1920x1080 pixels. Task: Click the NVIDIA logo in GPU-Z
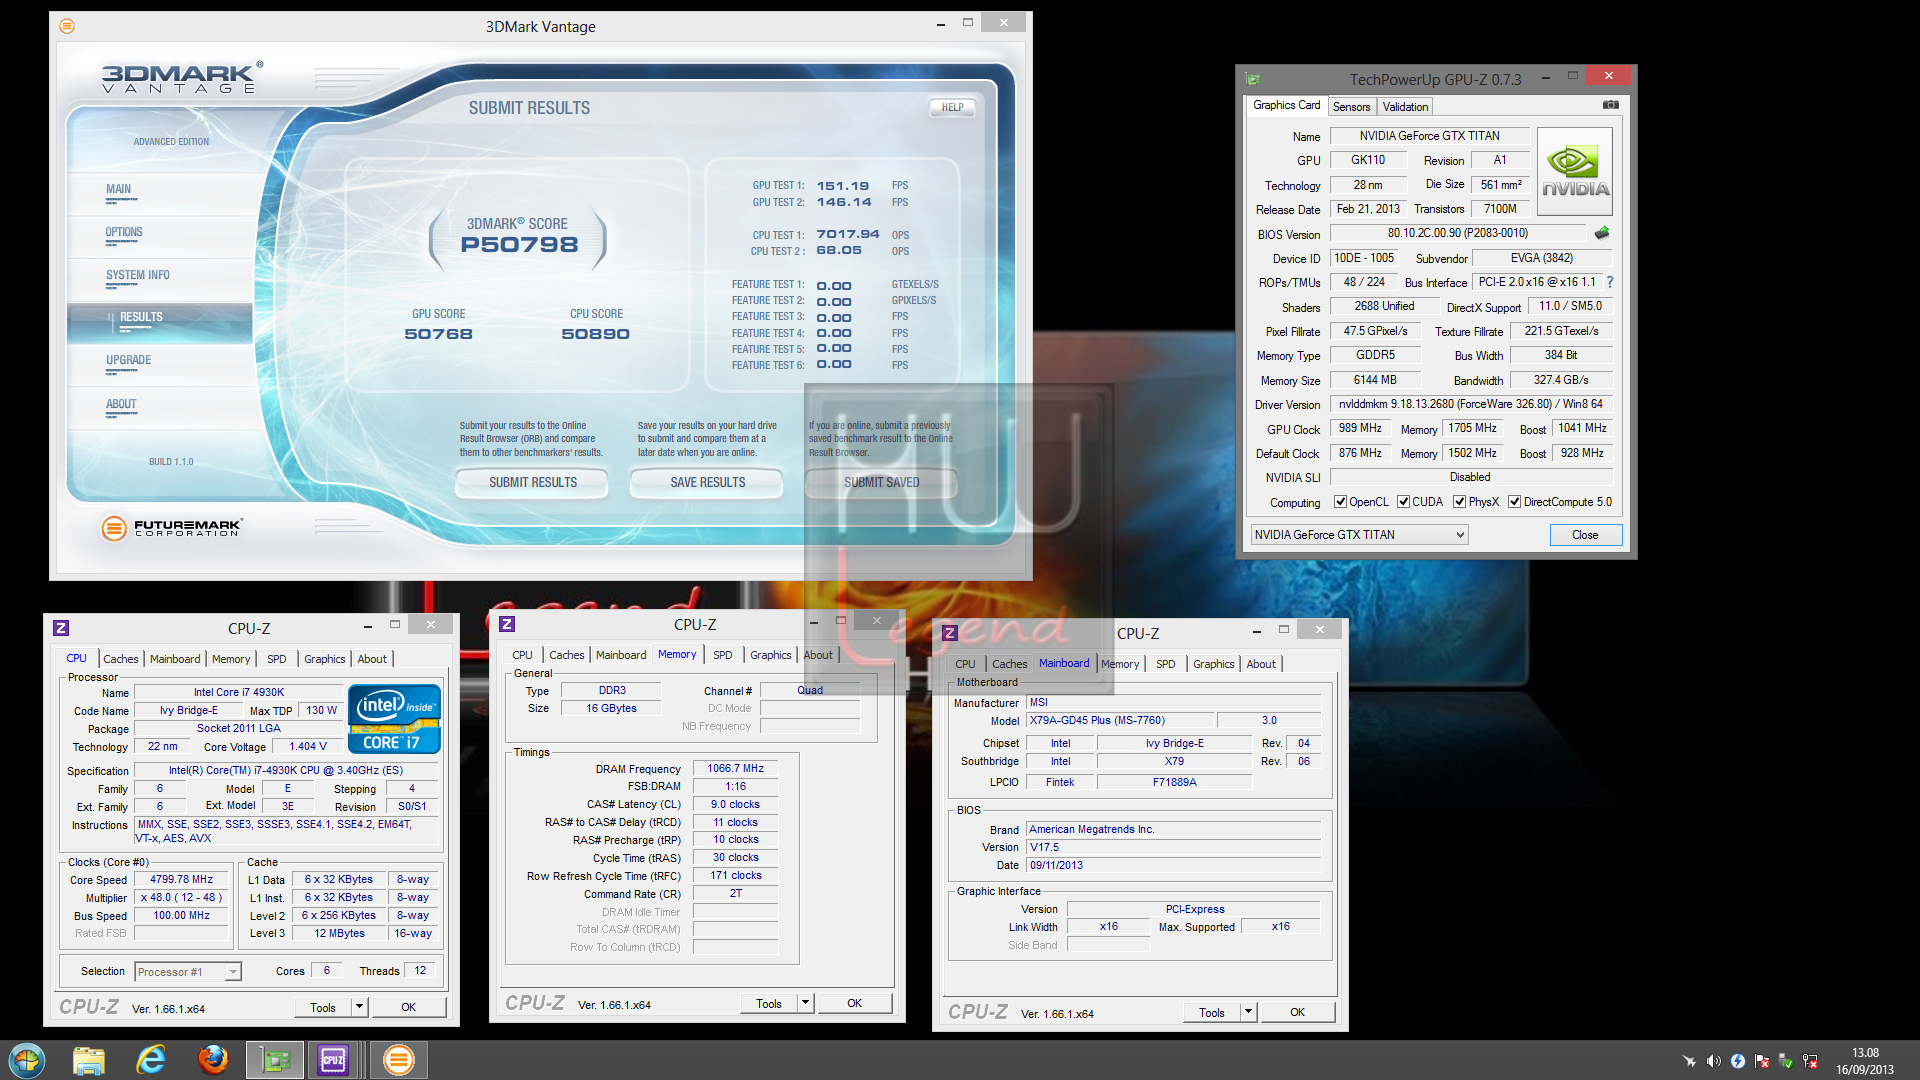pyautogui.click(x=1575, y=171)
